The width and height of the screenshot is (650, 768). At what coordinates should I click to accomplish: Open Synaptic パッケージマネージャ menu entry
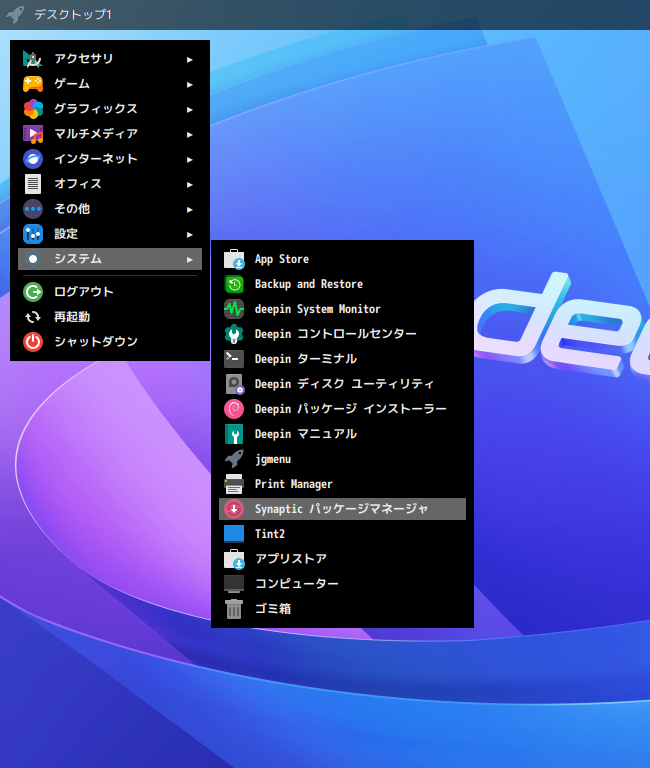pos(342,509)
